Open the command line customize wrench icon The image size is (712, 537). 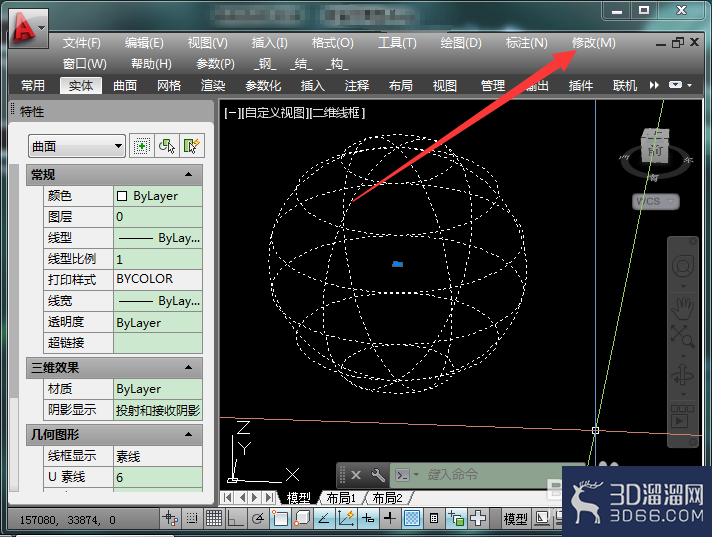tap(378, 475)
